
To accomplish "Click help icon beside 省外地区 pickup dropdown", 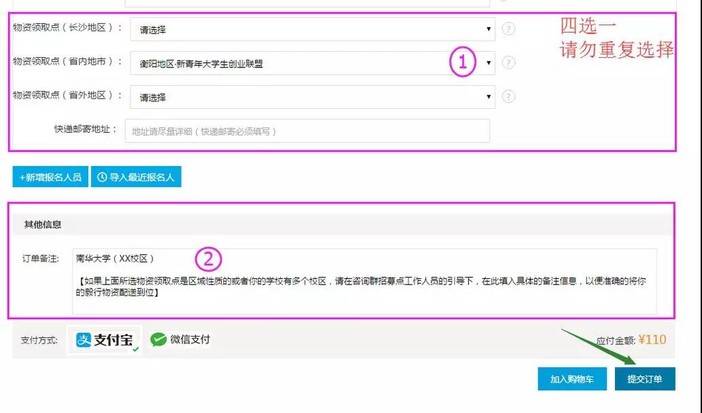I will (x=509, y=97).
